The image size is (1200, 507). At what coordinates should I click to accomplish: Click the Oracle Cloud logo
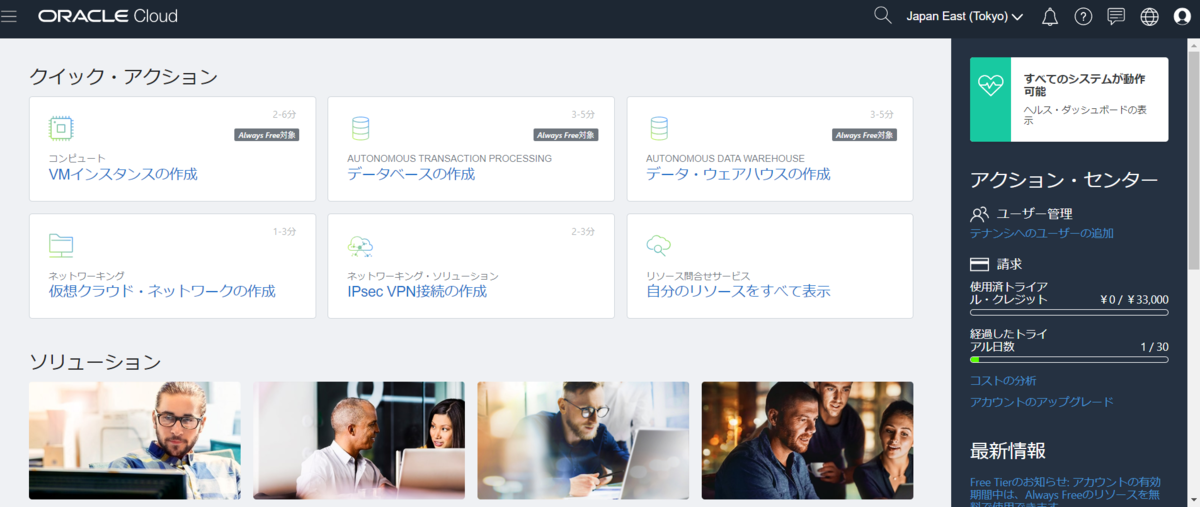coord(108,16)
